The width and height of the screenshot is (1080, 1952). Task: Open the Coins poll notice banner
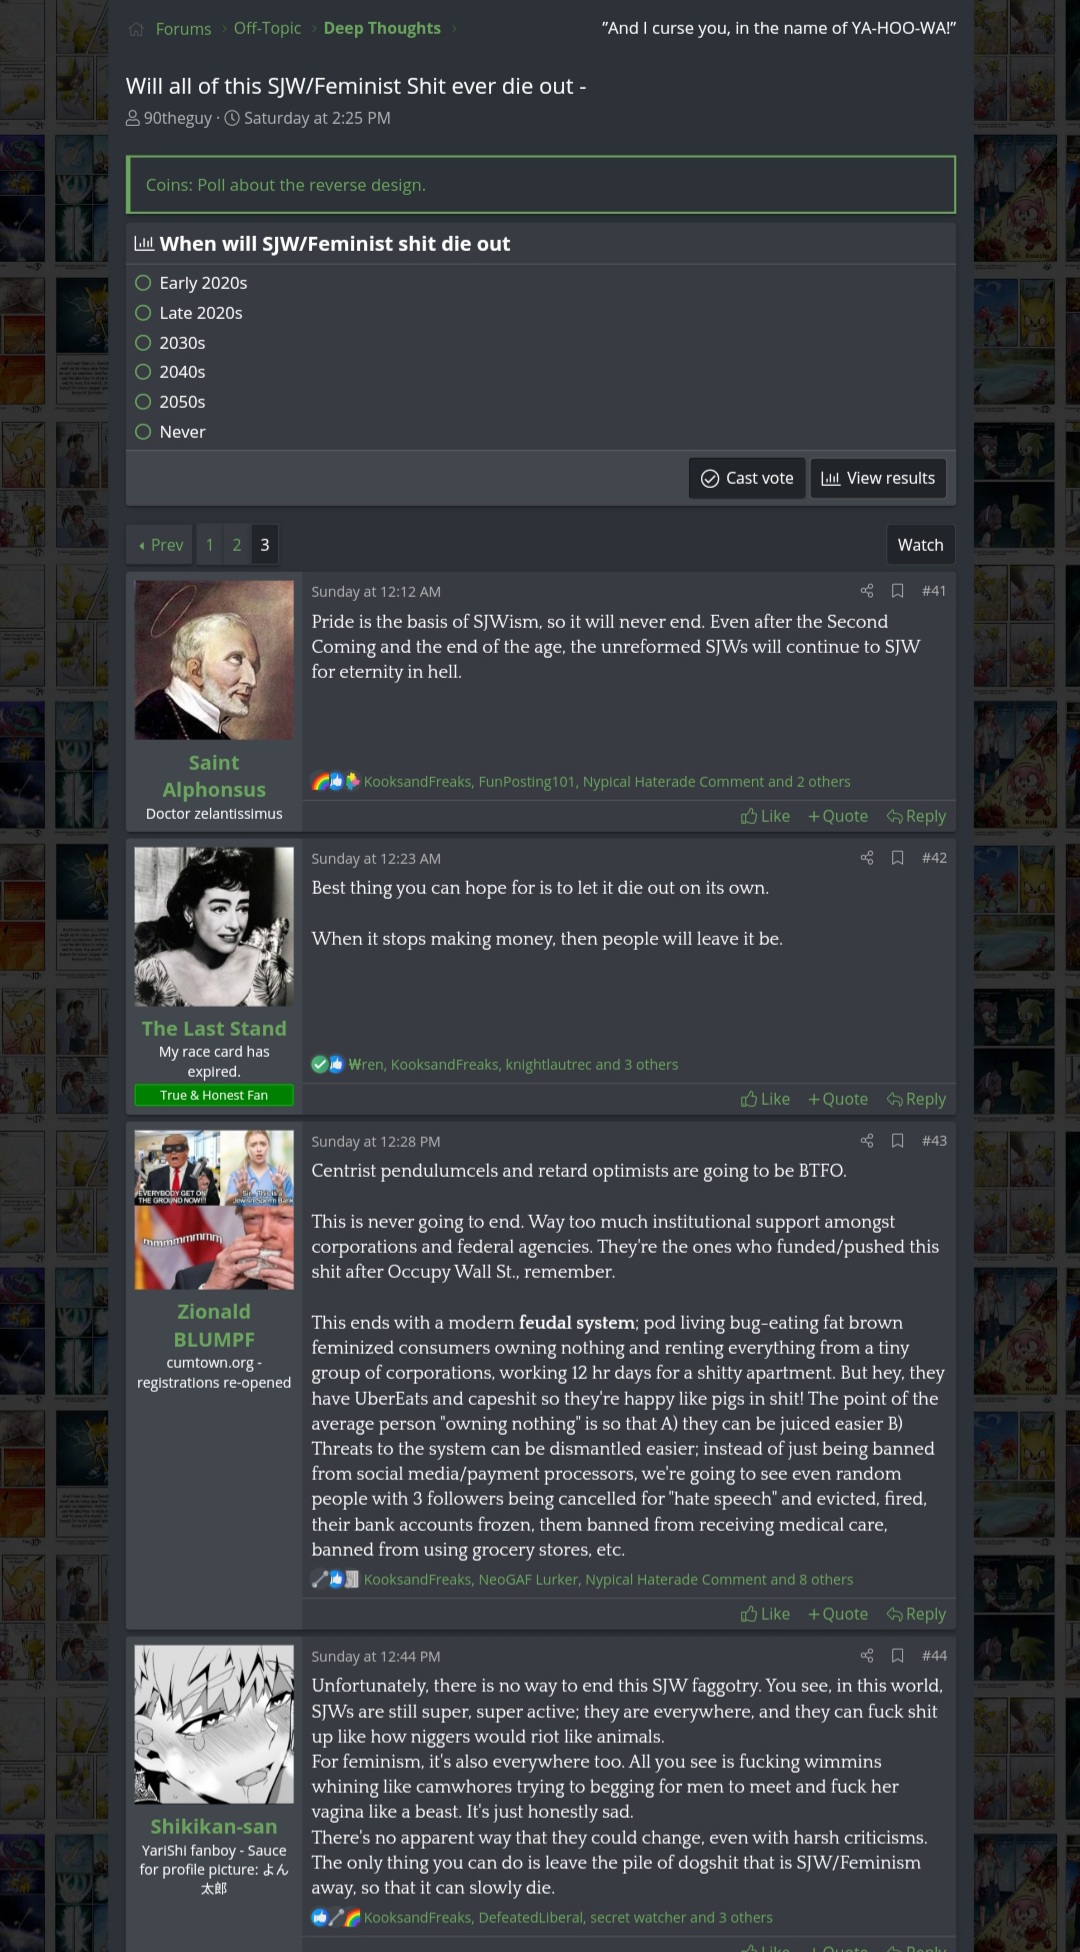541,185
